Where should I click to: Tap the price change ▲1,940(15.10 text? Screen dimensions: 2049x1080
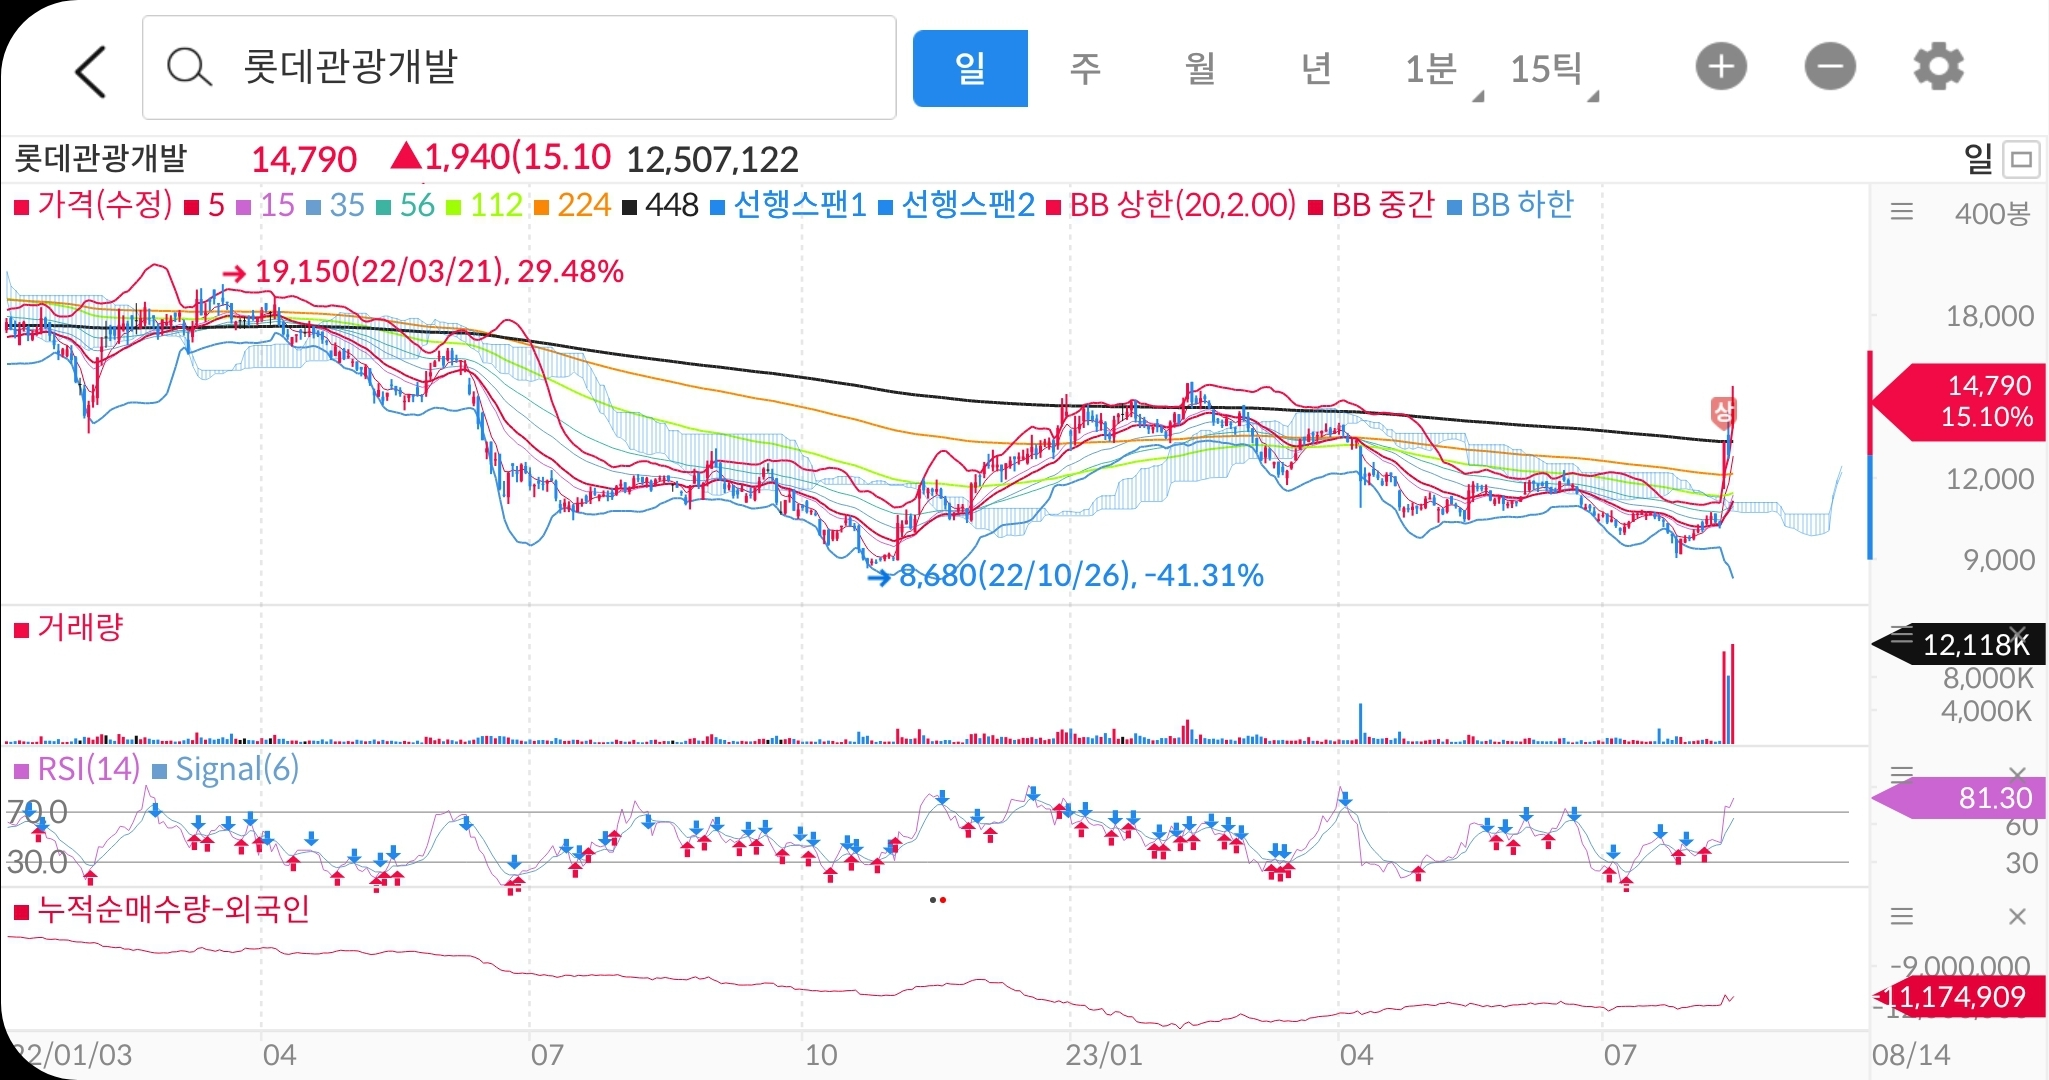coord(500,158)
